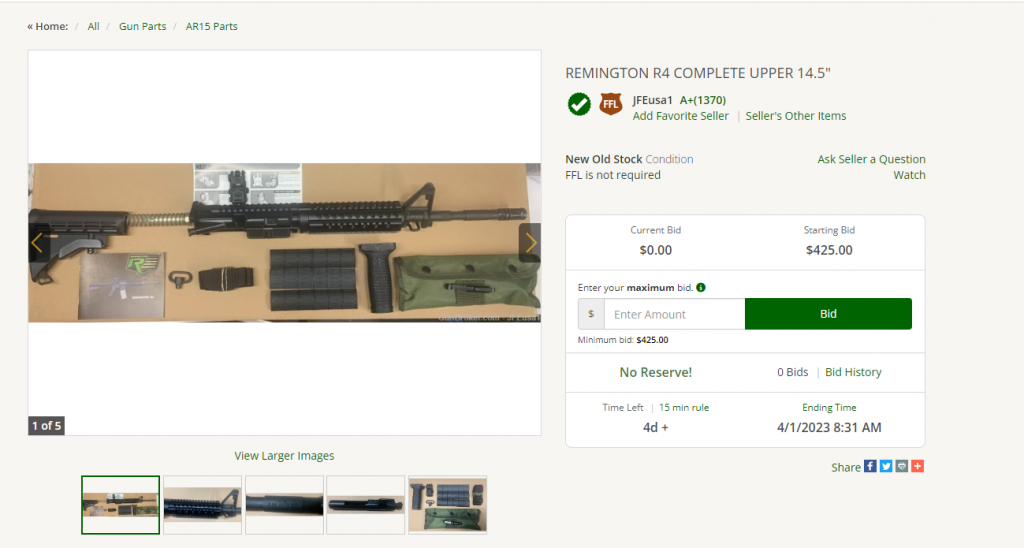Show next image with right arrow
1024x548 pixels.
(530, 243)
